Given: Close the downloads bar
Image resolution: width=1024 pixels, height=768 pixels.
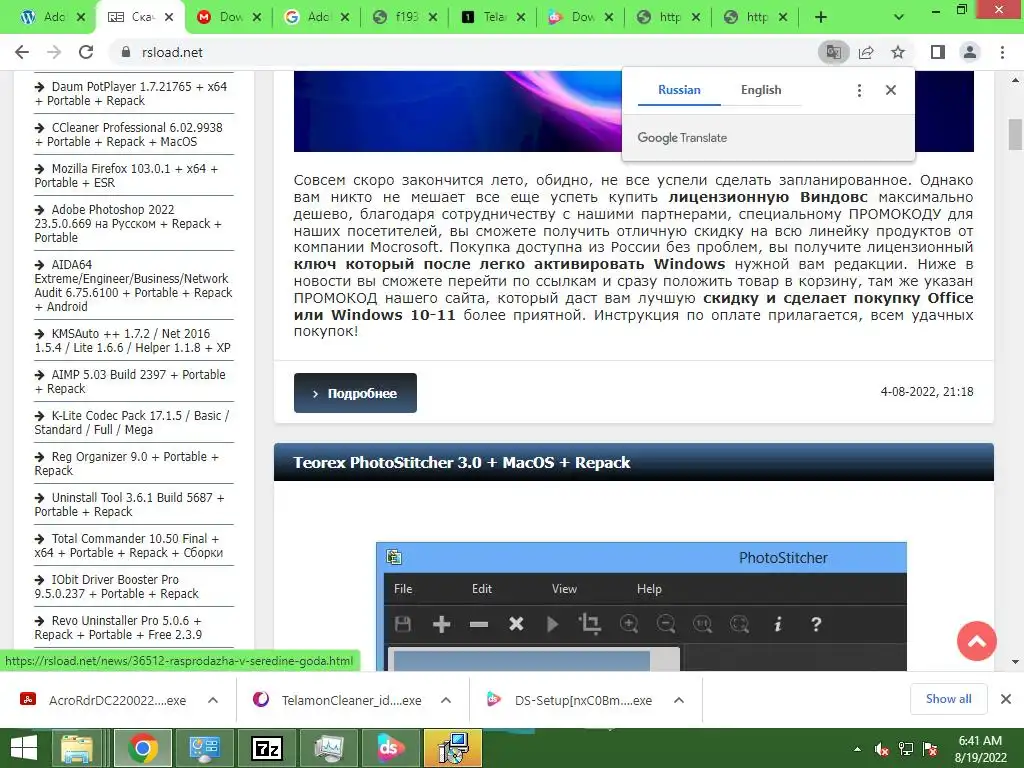Looking at the screenshot, I should pyautogui.click(x=1006, y=699).
